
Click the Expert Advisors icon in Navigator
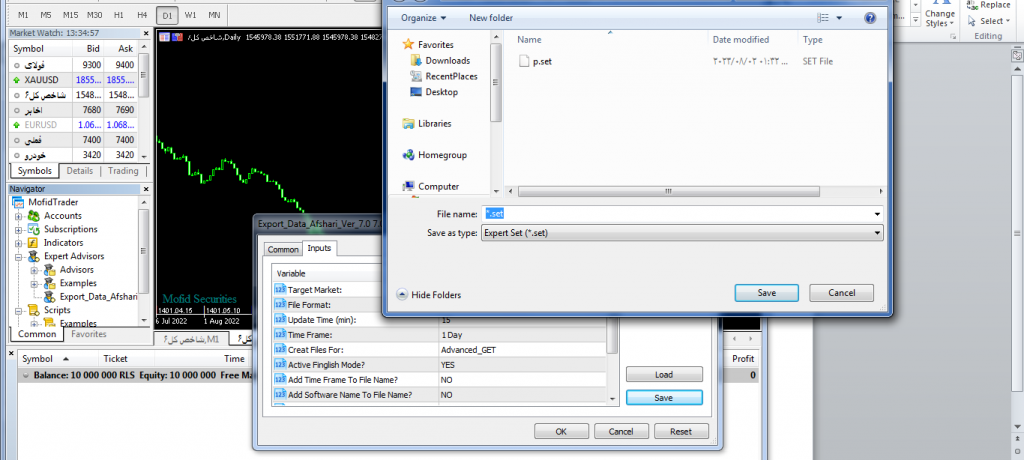(33, 257)
